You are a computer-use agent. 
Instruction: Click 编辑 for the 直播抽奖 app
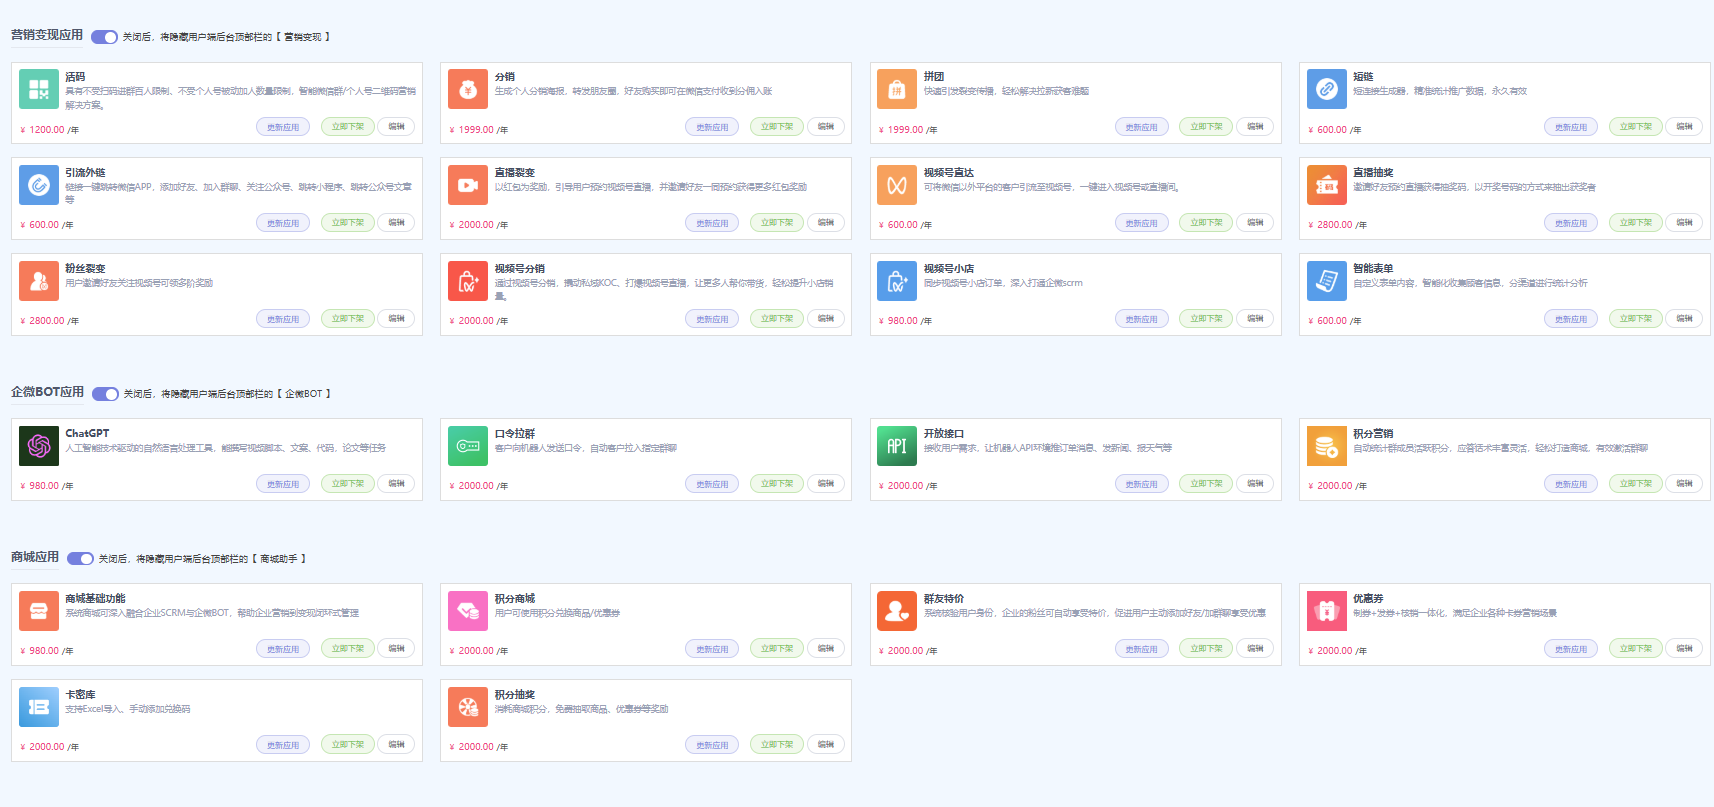click(x=1684, y=223)
